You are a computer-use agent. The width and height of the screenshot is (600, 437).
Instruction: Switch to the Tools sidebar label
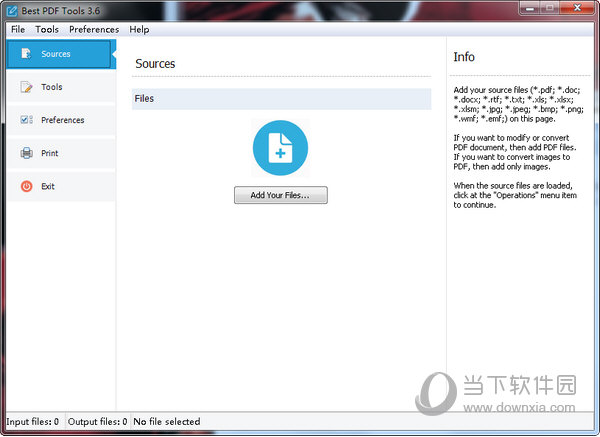pyautogui.click(x=52, y=87)
